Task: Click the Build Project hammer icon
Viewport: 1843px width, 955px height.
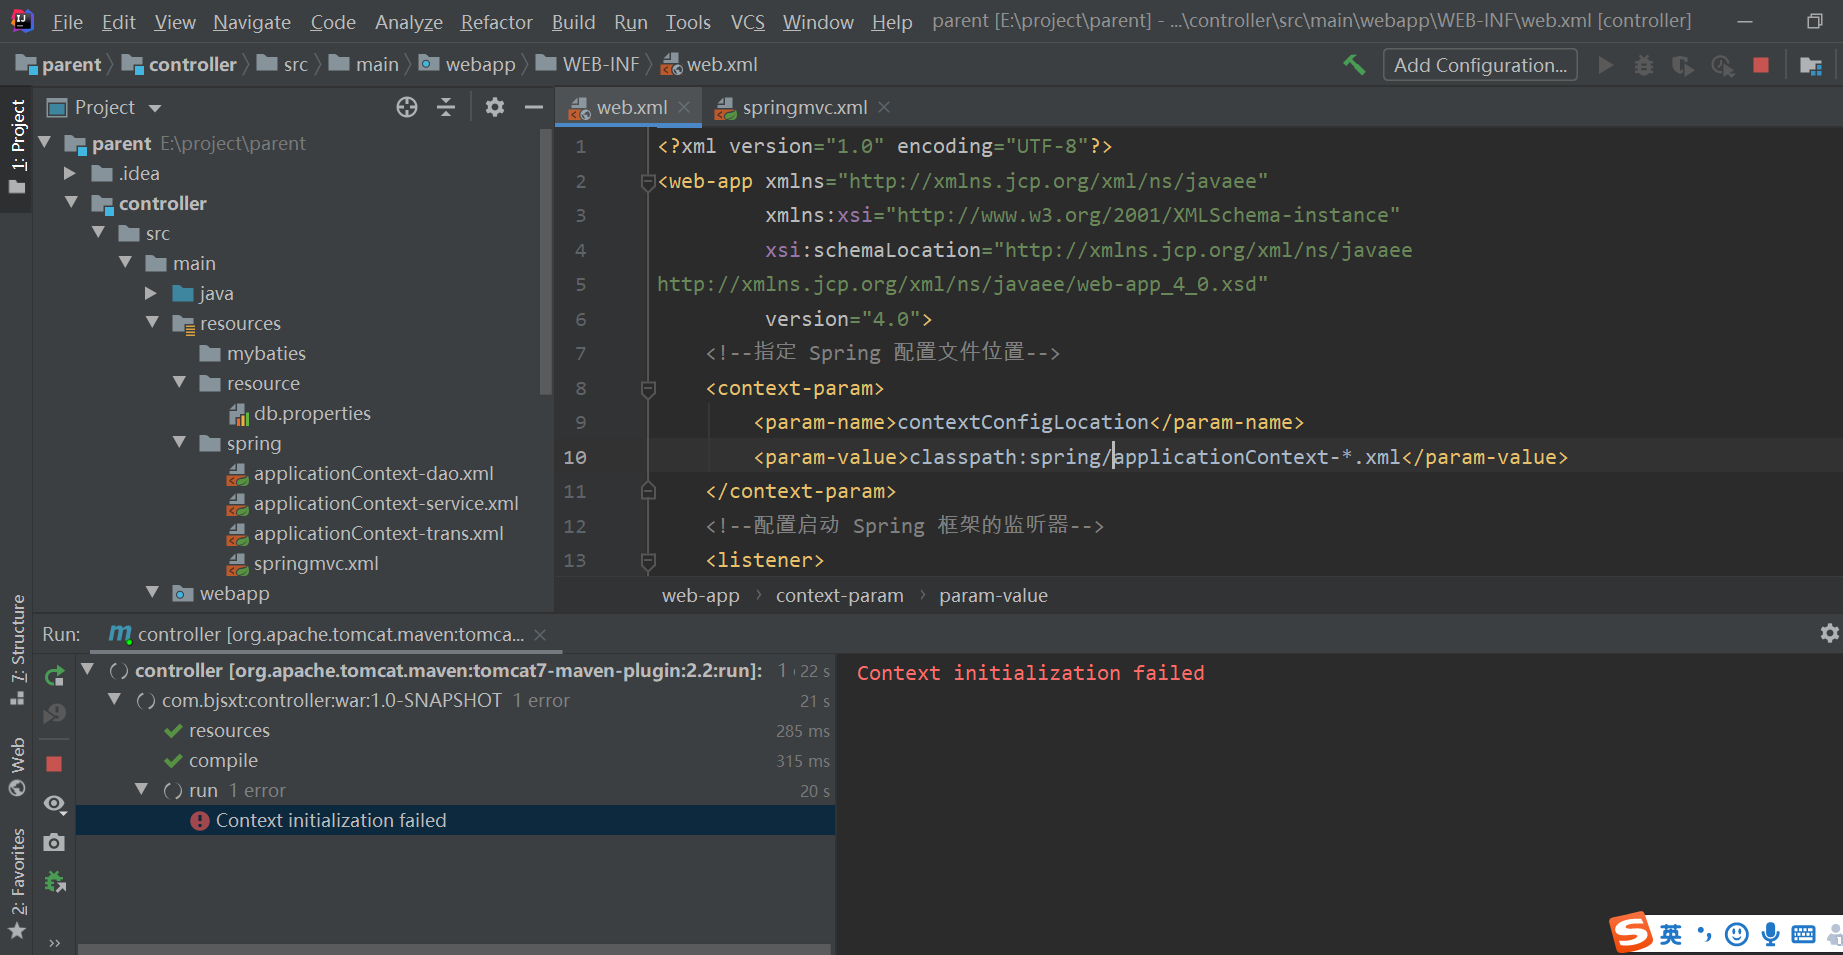Action: click(x=1354, y=65)
